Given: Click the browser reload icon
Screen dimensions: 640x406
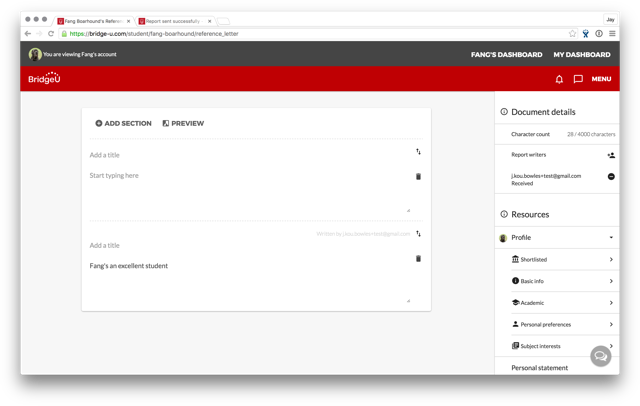Looking at the screenshot, I should (x=51, y=34).
